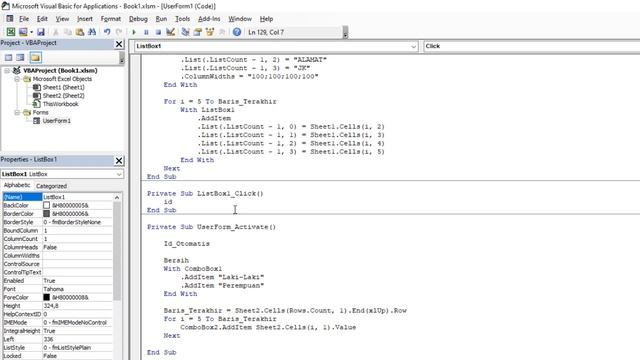Open the Debug menu

(x=138, y=19)
